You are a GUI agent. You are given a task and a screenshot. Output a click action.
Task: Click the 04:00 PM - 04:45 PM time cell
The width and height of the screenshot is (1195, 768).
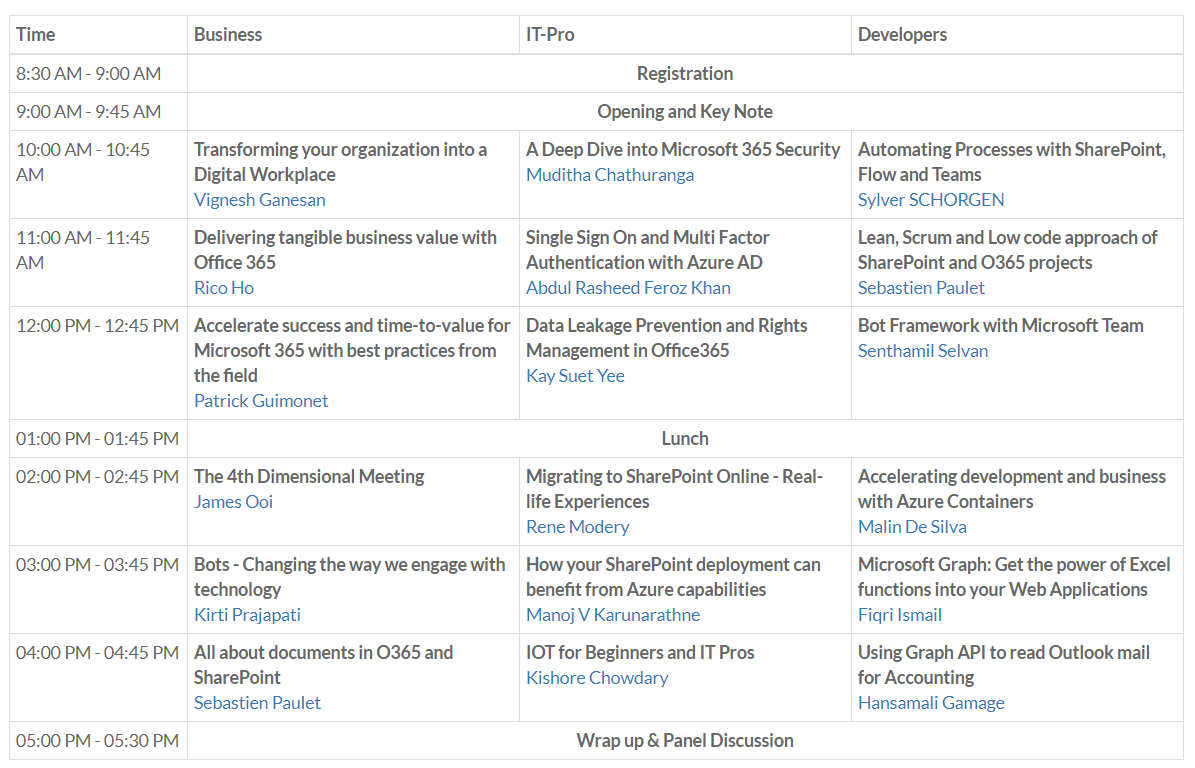pos(98,677)
